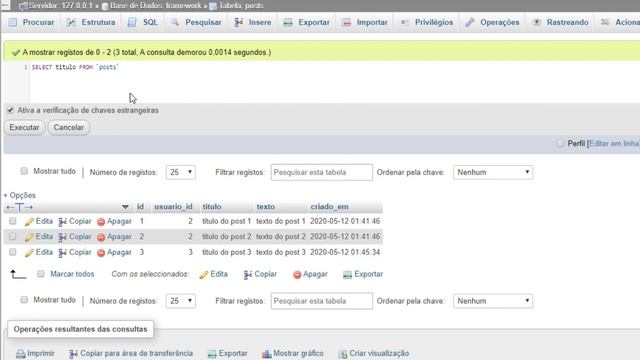The image size is (640, 360).
Task: Go to the Pesquisar tab
Action: click(x=196, y=22)
